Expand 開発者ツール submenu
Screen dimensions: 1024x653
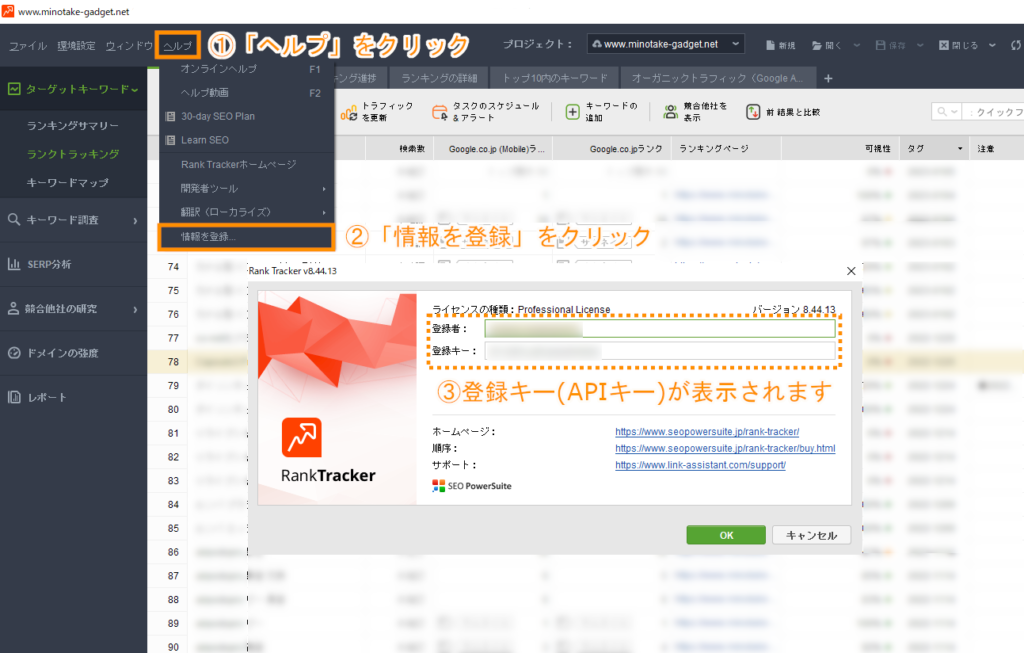click(x=247, y=188)
